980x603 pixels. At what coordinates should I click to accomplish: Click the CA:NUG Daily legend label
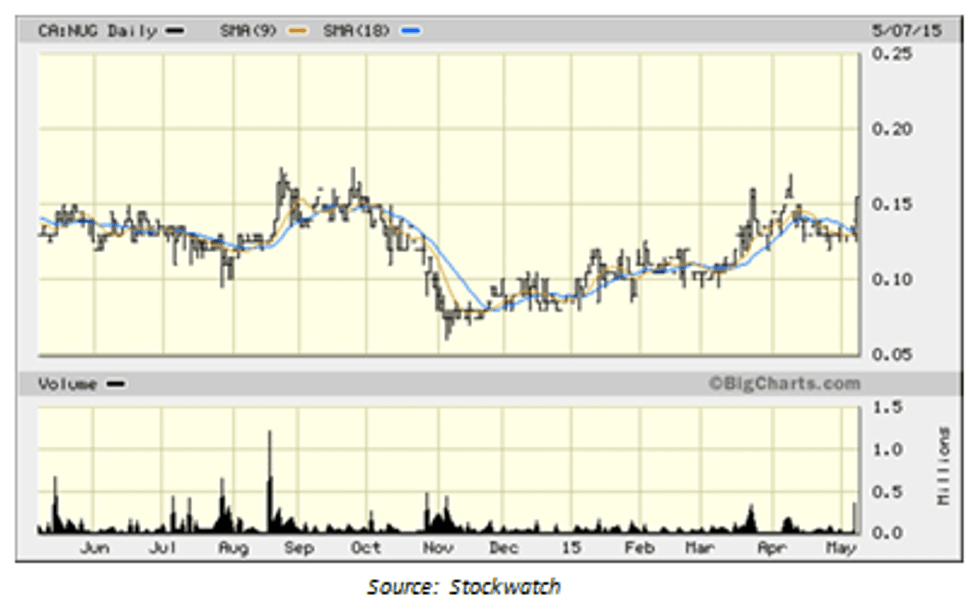[97, 31]
